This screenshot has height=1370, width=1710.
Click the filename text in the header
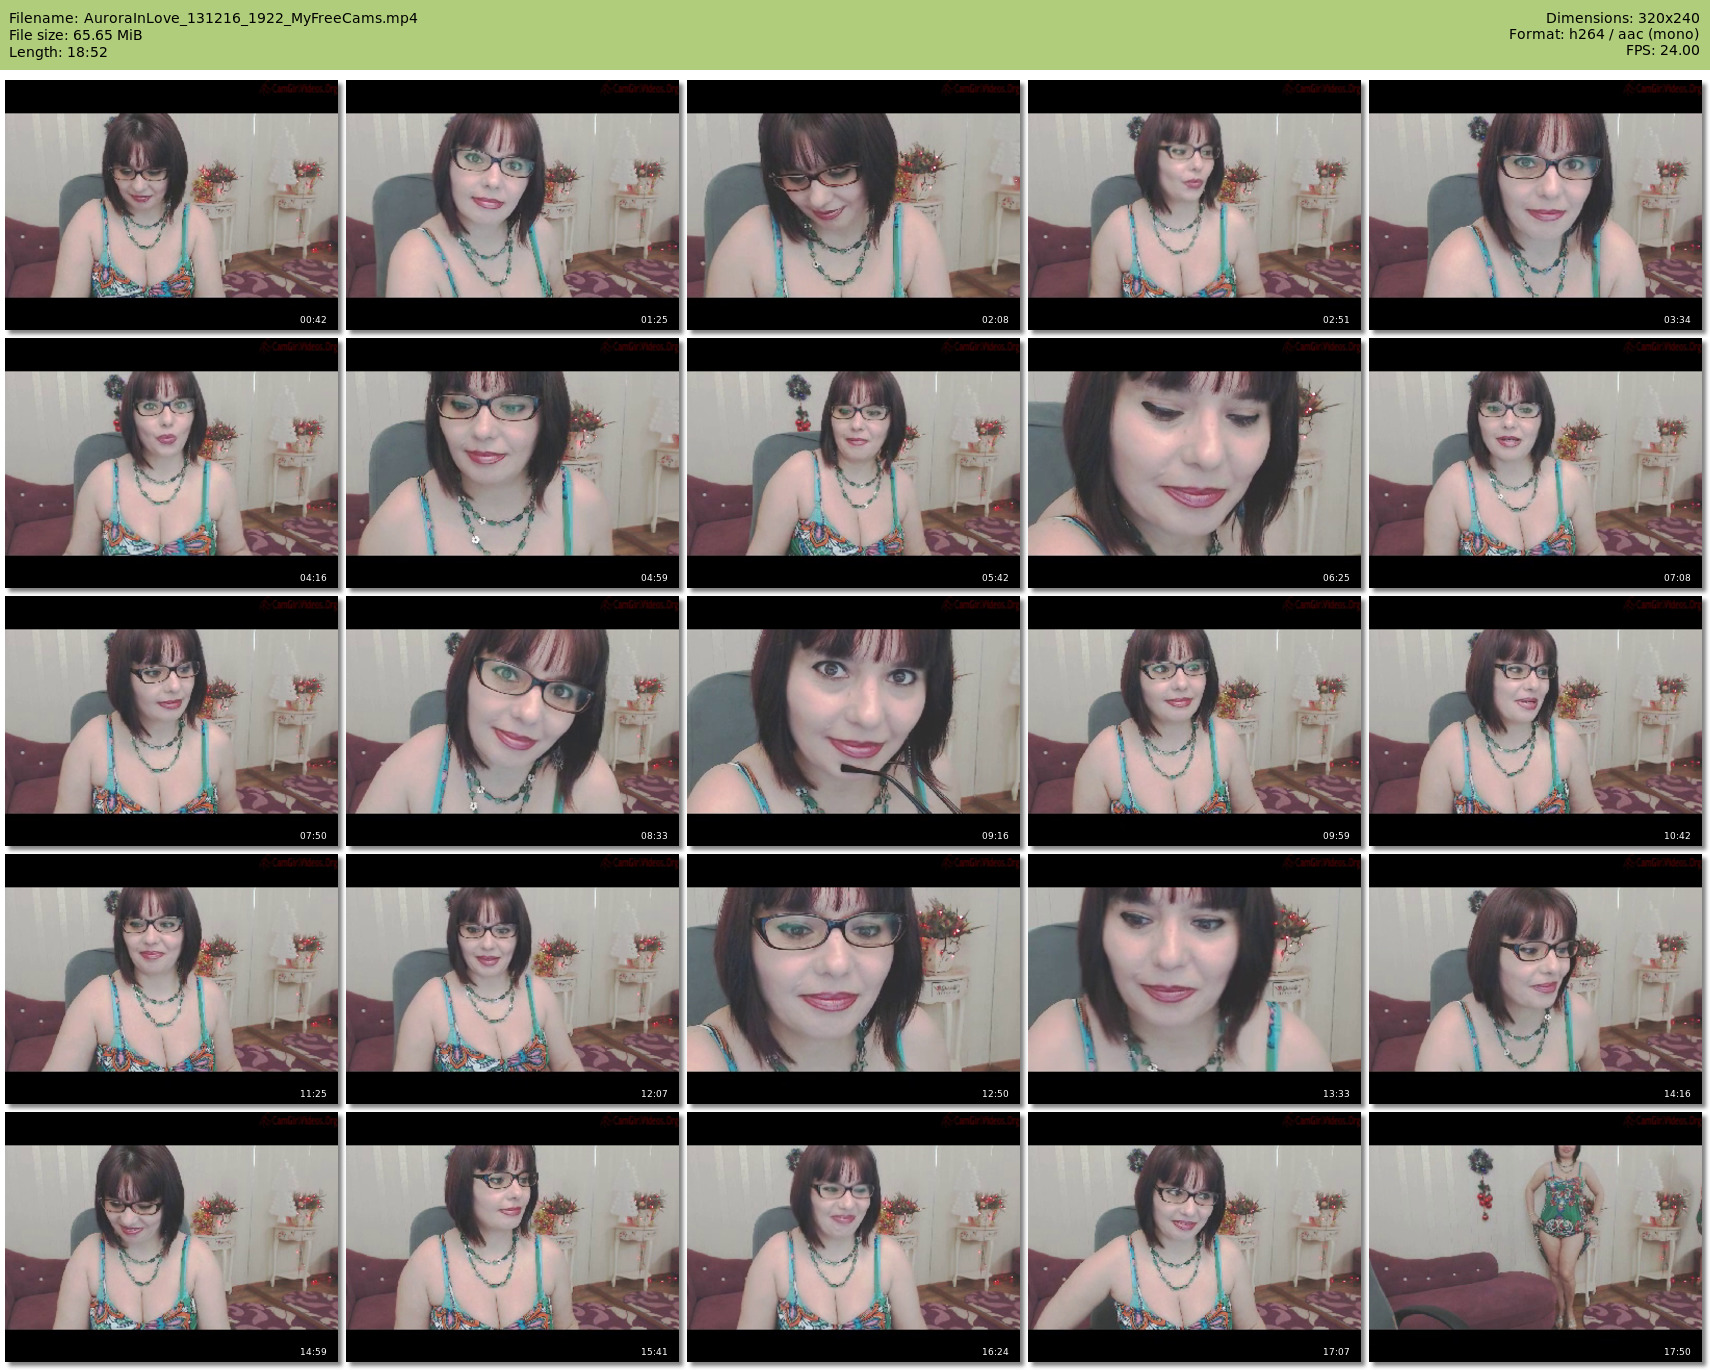click(x=213, y=18)
